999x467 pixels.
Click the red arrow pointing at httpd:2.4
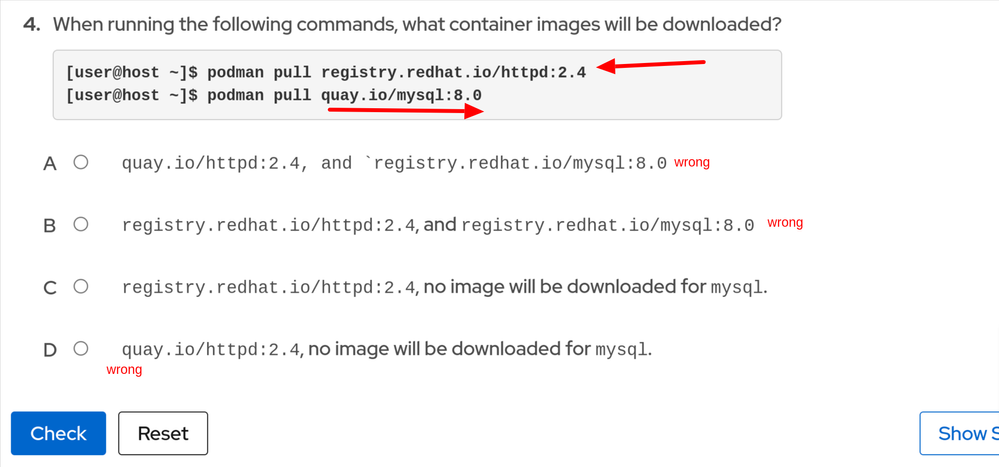tap(651, 65)
